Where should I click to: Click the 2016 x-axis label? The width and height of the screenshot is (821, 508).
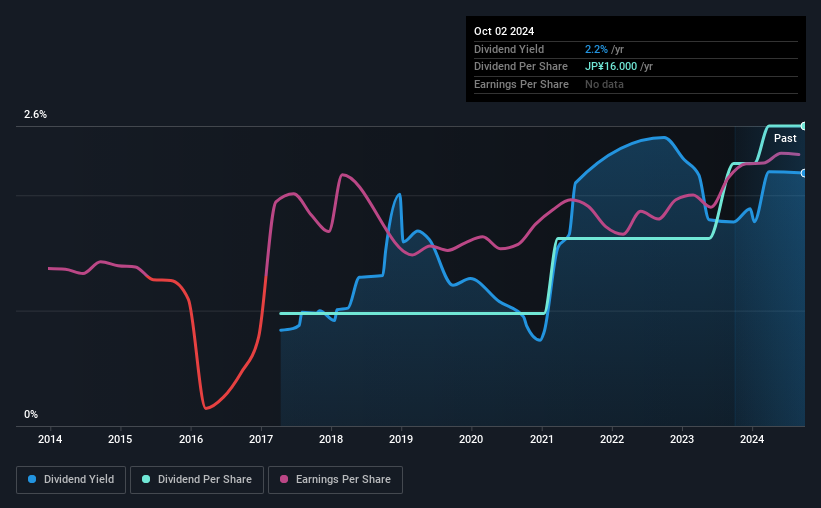(x=191, y=439)
